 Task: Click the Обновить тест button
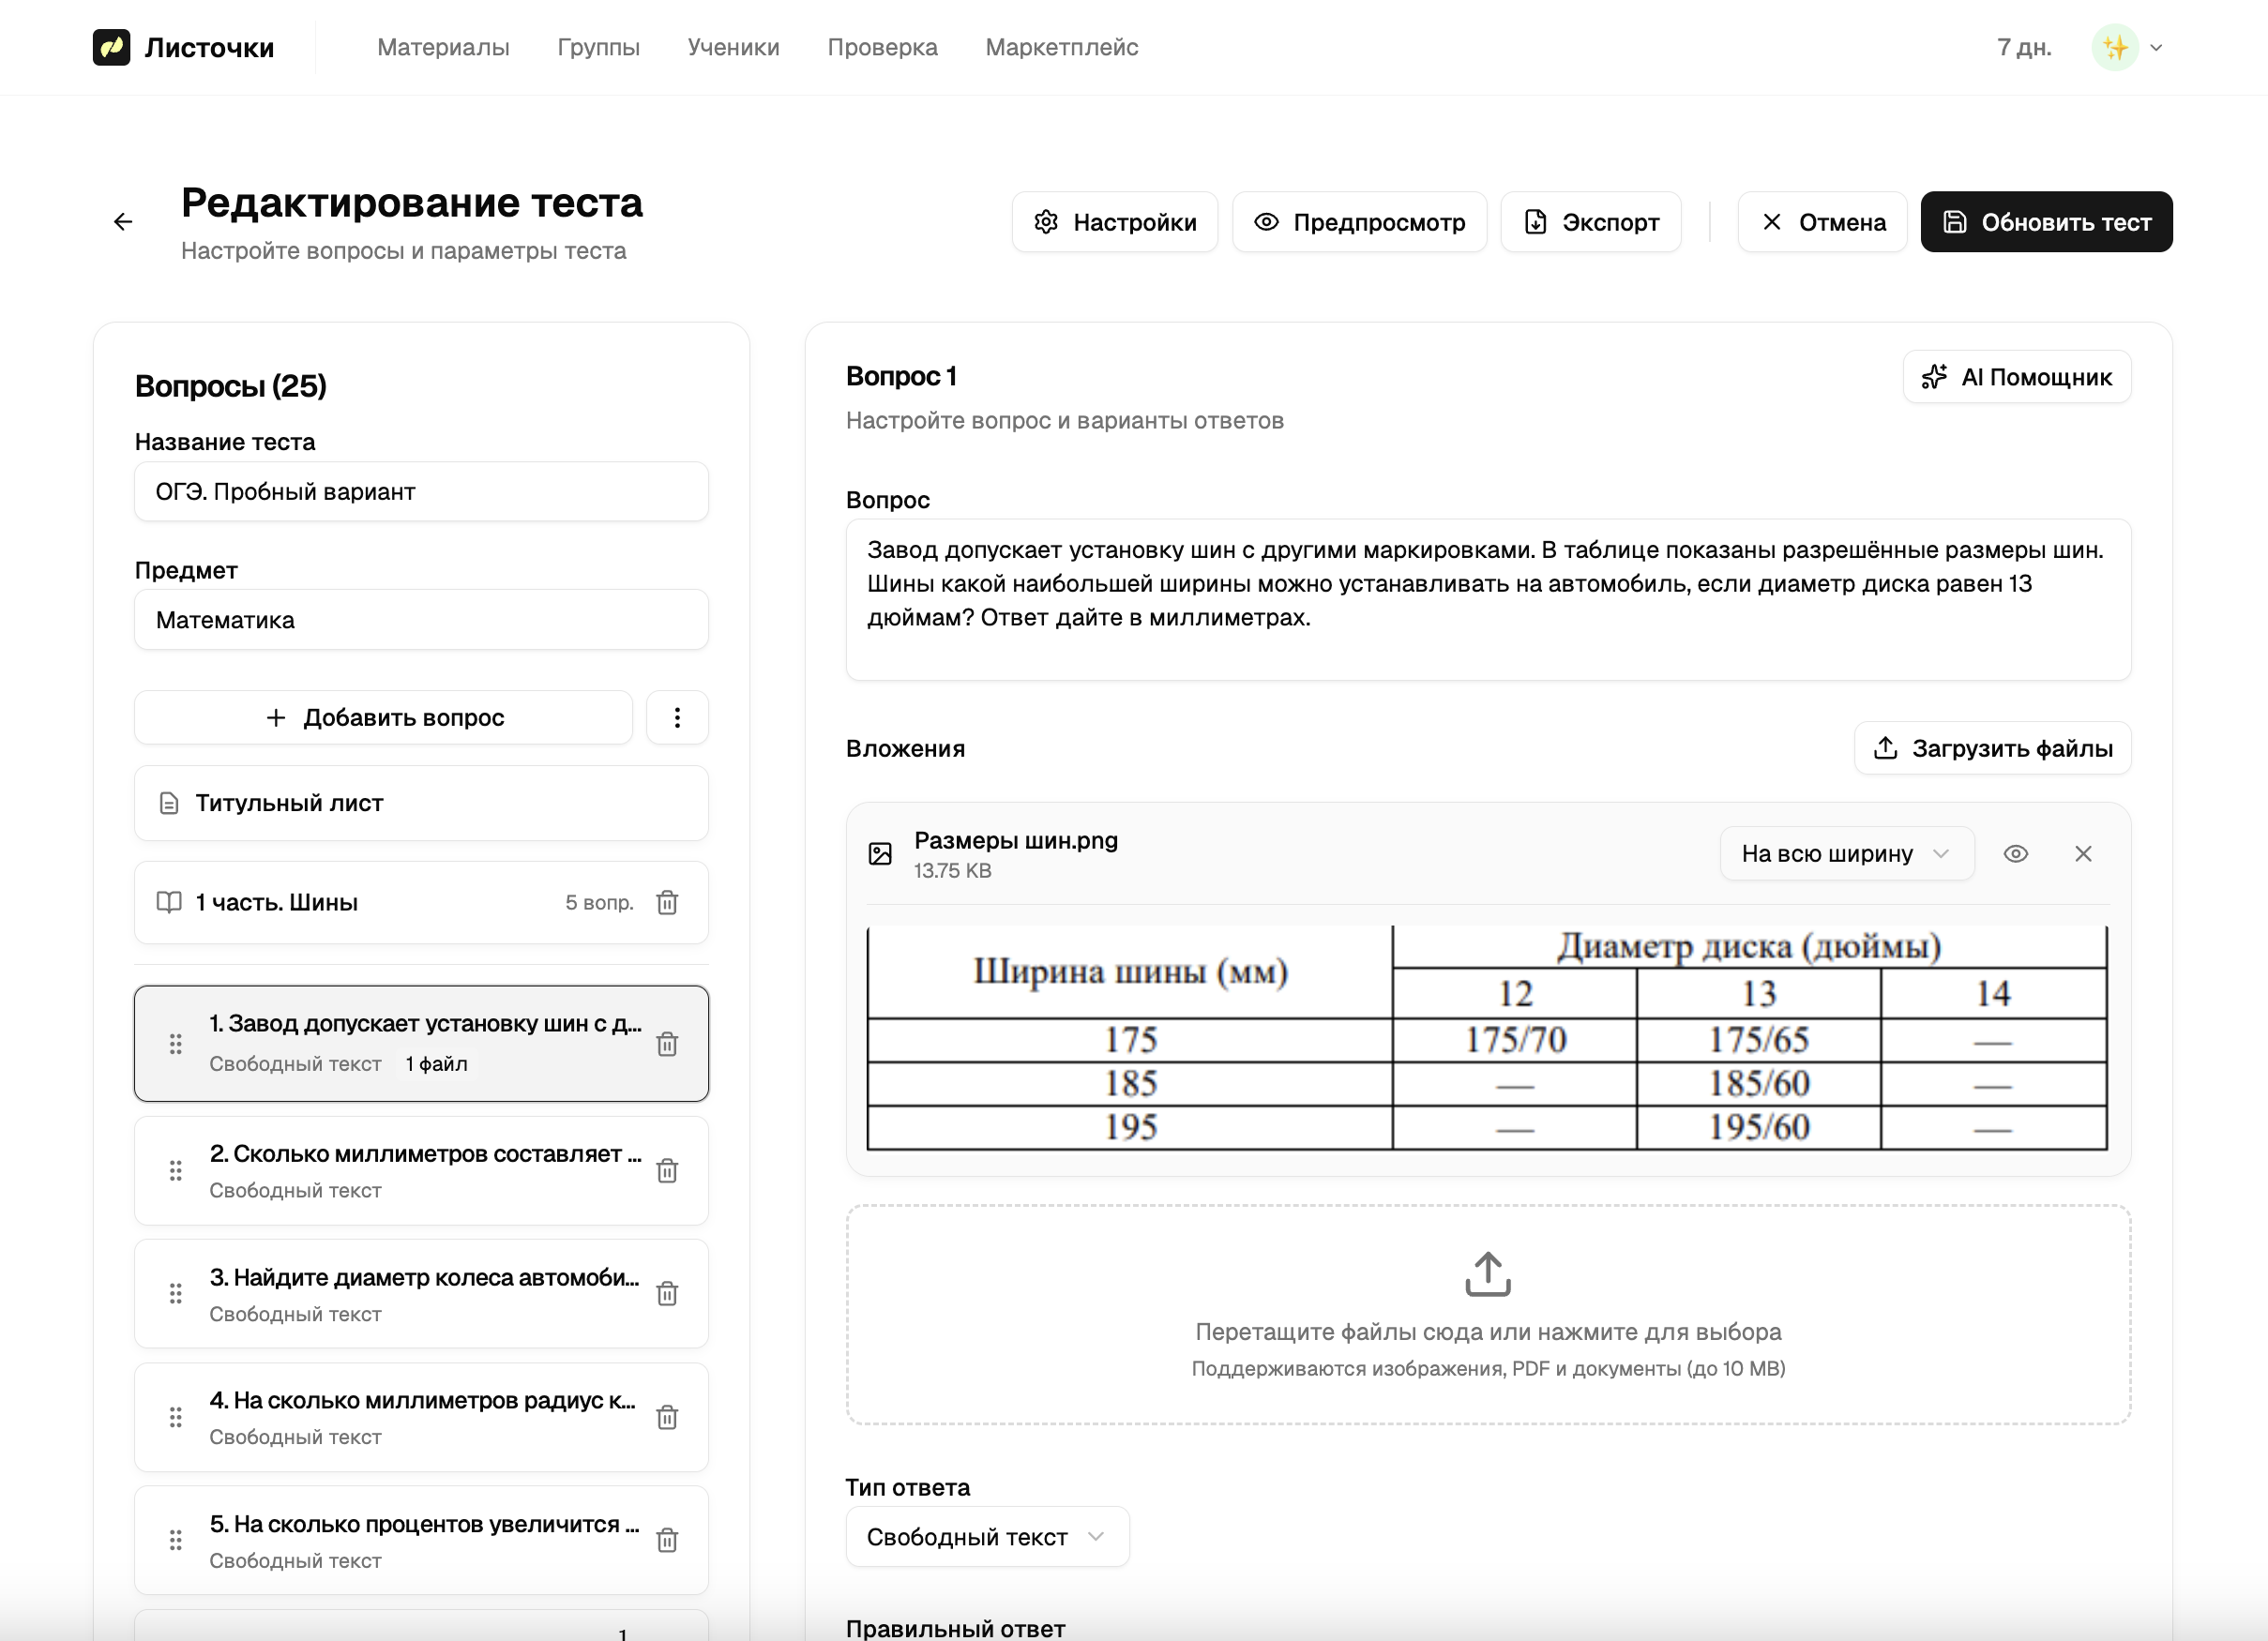pos(2045,222)
